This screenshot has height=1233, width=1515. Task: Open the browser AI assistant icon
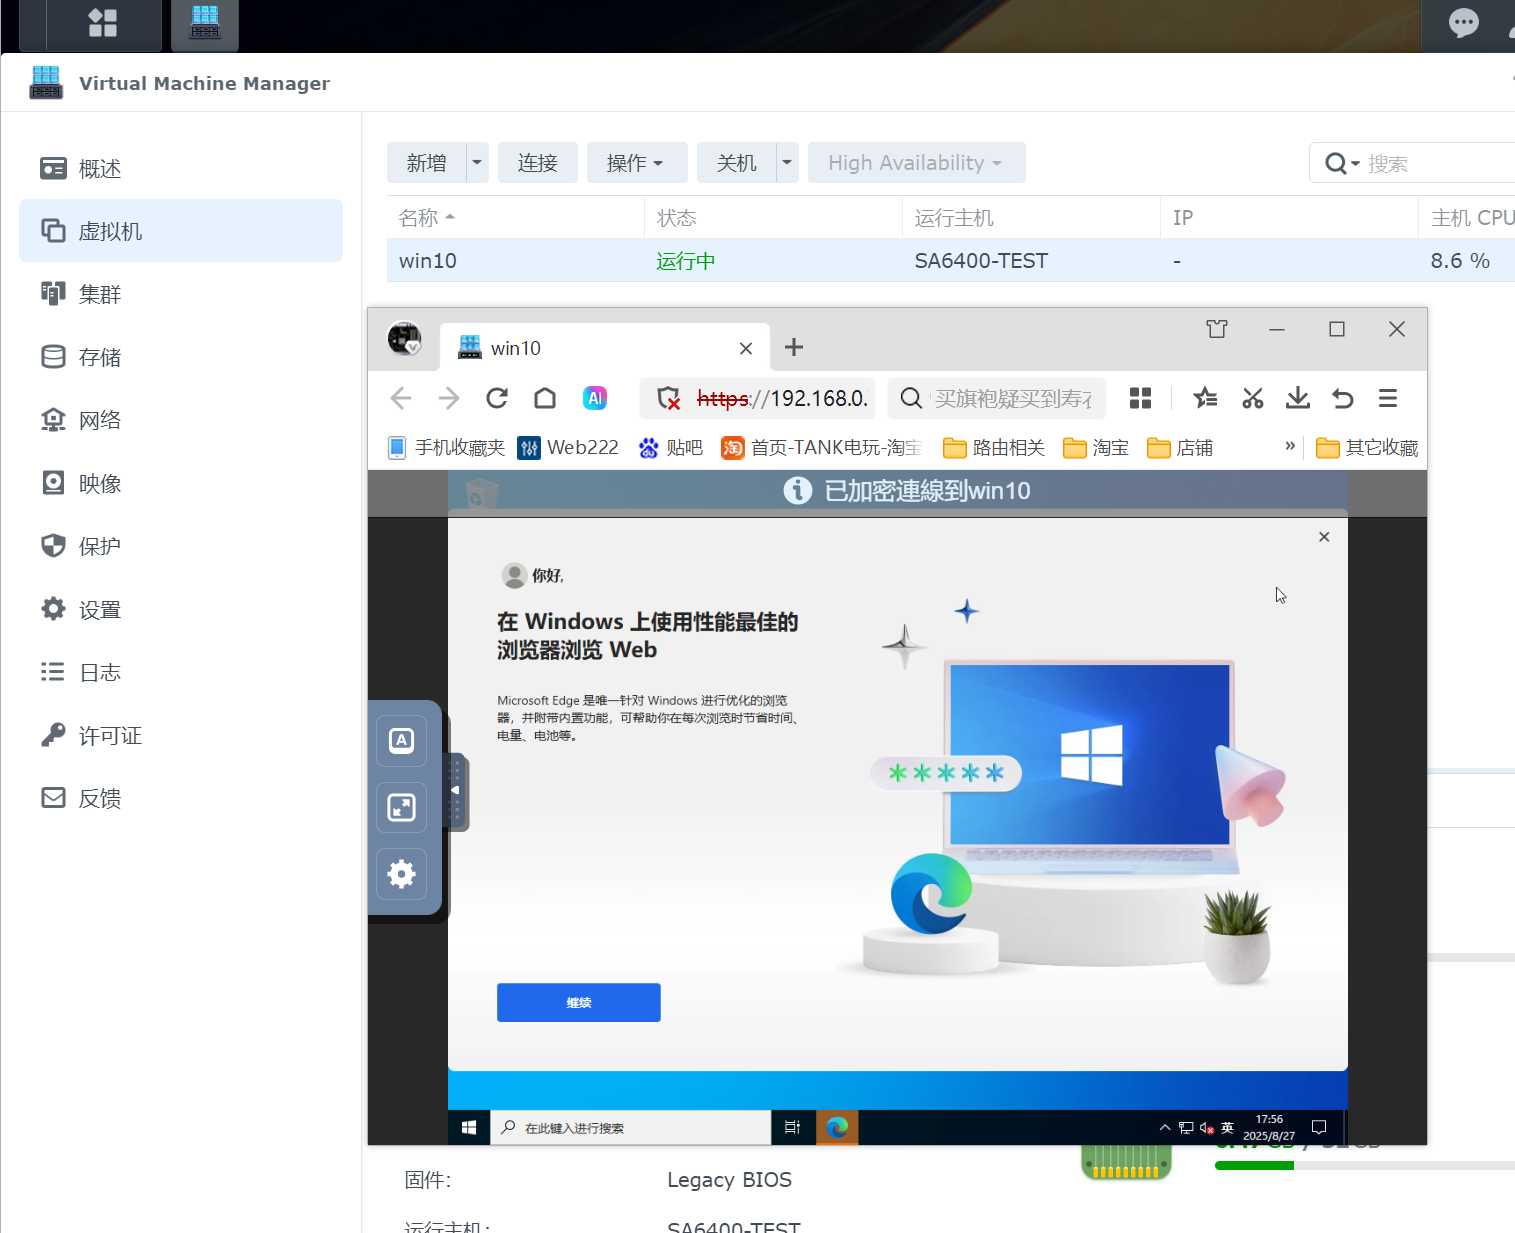[595, 398]
